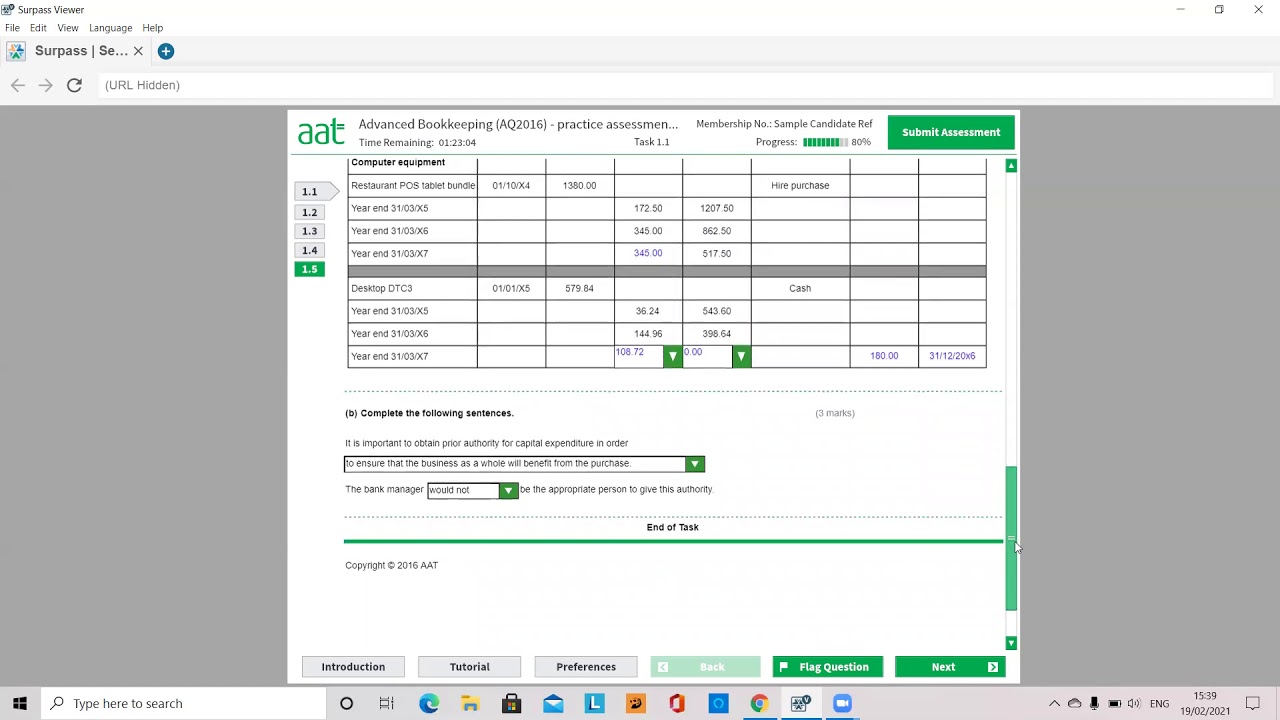Viewport: 1280px width, 720px height.
Task: Show hidden system tray icons
Action: [x=1054, y=703]
